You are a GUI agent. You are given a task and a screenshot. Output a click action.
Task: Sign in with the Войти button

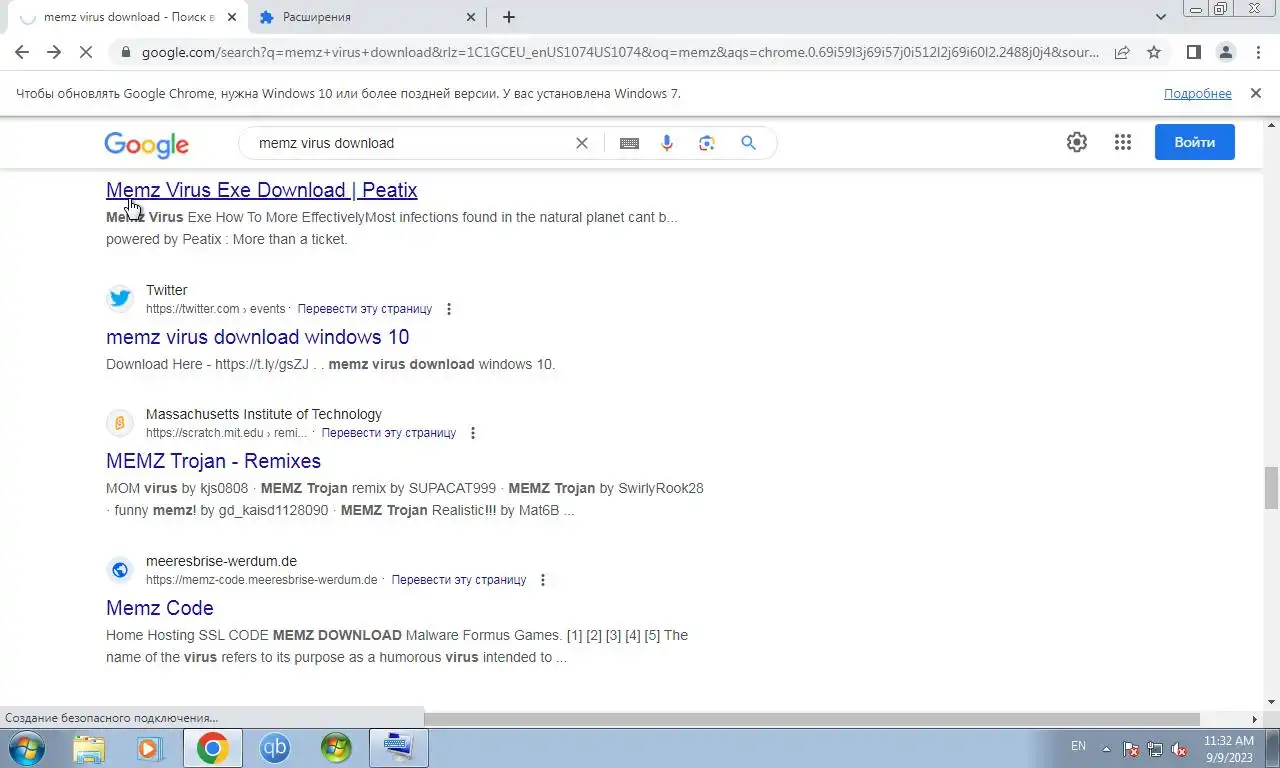(x=1194, y=142)
